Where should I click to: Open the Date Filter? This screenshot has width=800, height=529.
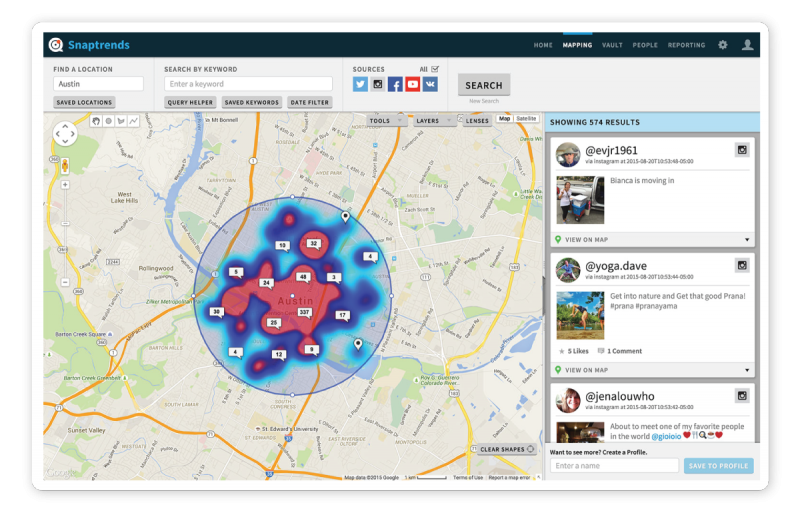310,103
